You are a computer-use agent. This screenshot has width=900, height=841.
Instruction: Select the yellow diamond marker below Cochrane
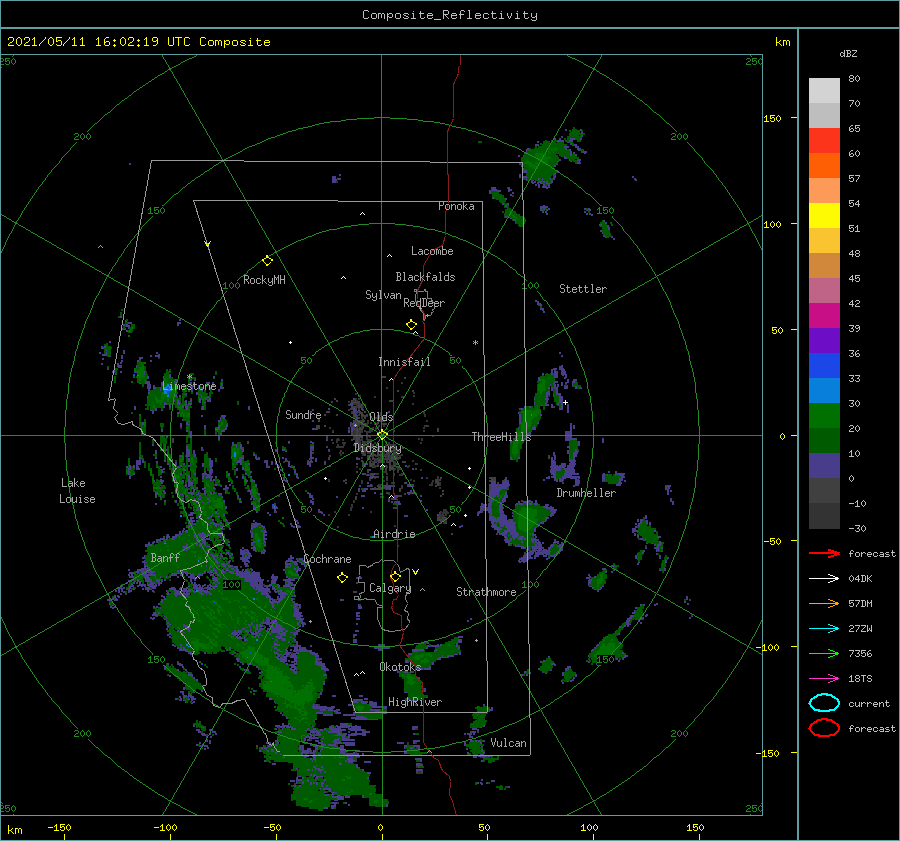[342, 578]
